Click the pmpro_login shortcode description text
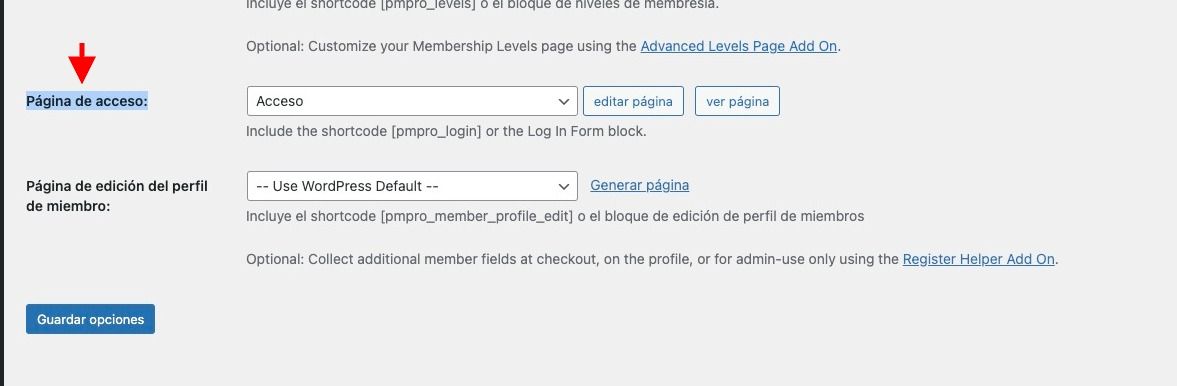The width and height of the screenshot is (1177, 386). (x=446, y=131)
